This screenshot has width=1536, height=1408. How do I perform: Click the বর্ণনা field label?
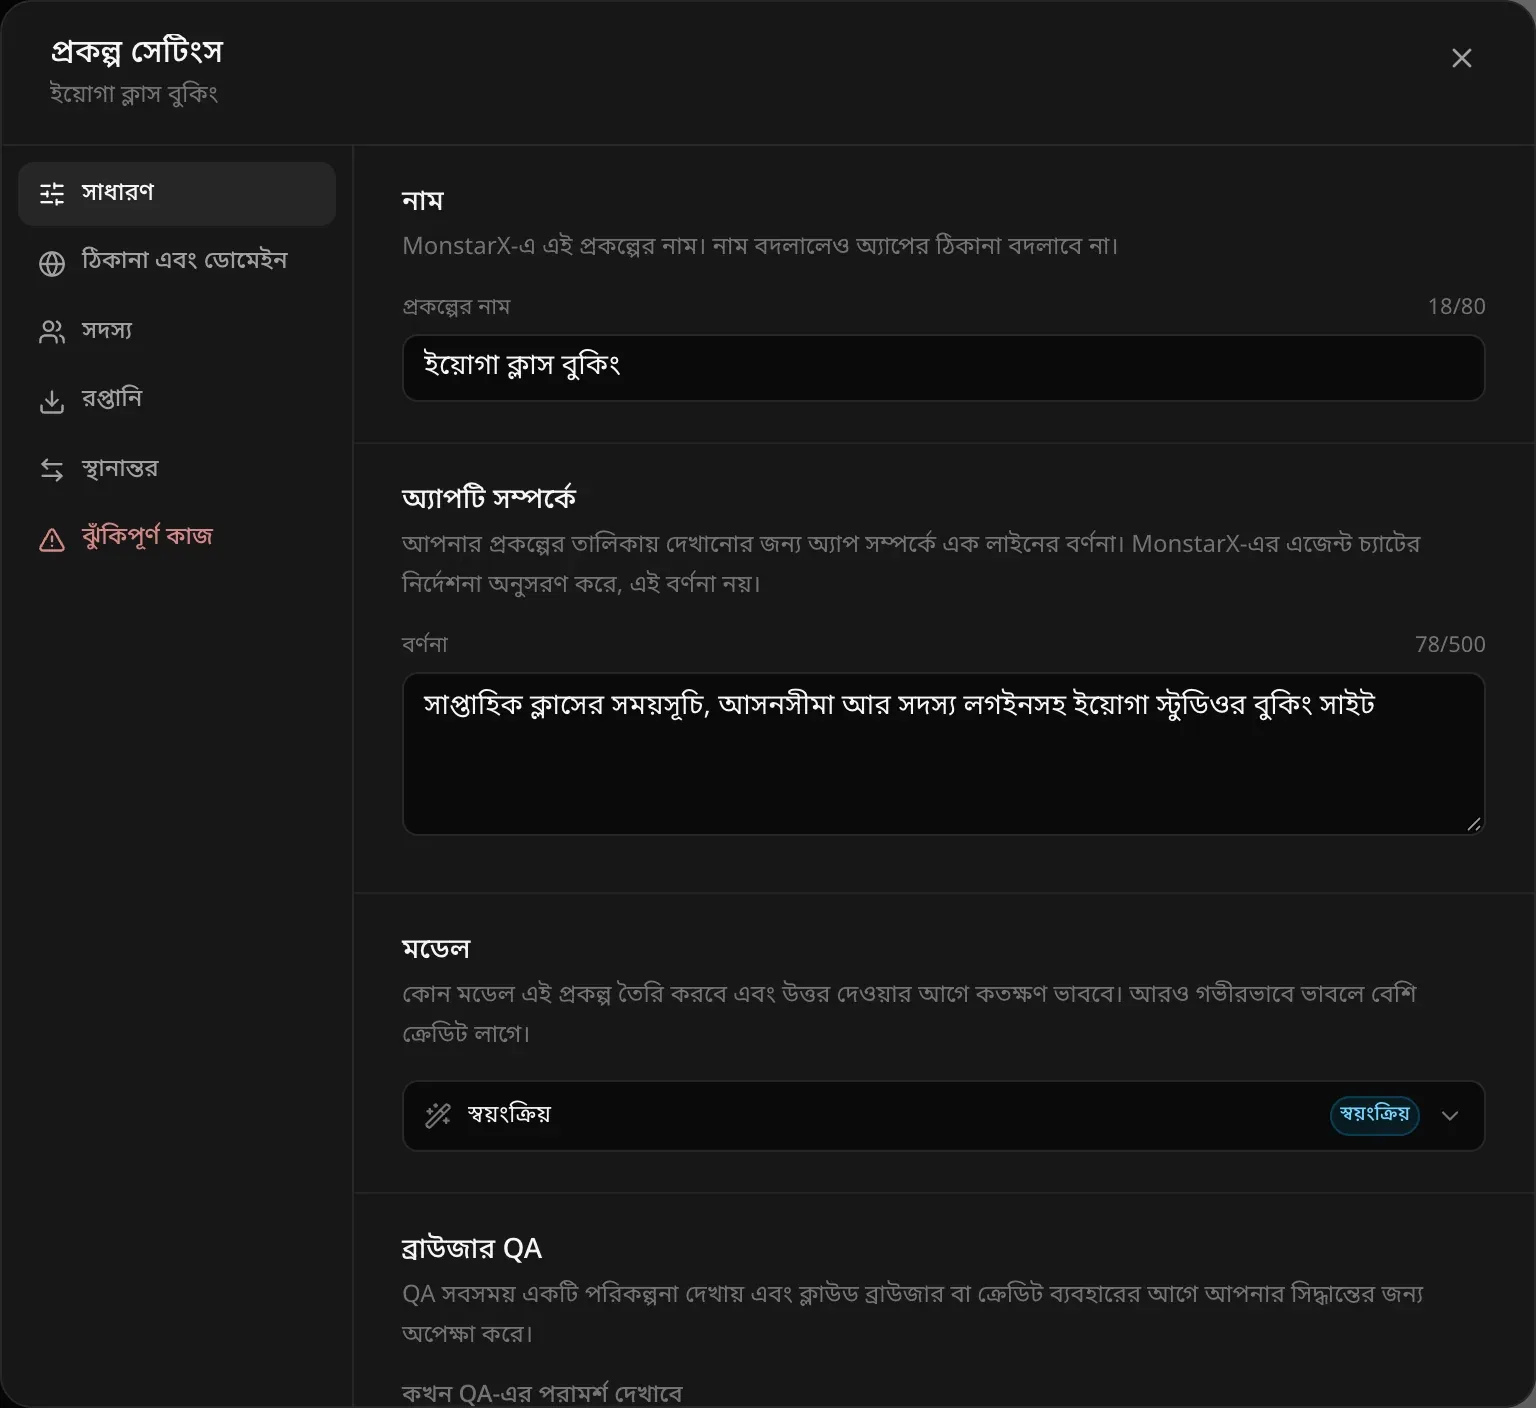424,644
